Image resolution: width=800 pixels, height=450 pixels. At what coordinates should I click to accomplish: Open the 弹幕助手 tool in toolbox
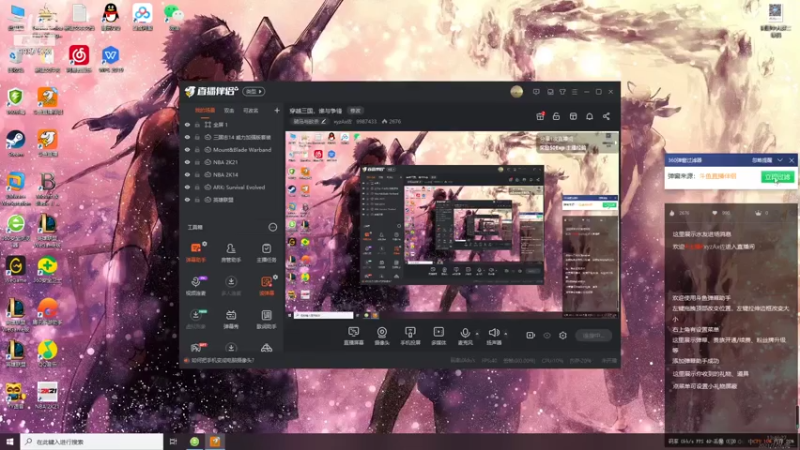pos(195,252)
